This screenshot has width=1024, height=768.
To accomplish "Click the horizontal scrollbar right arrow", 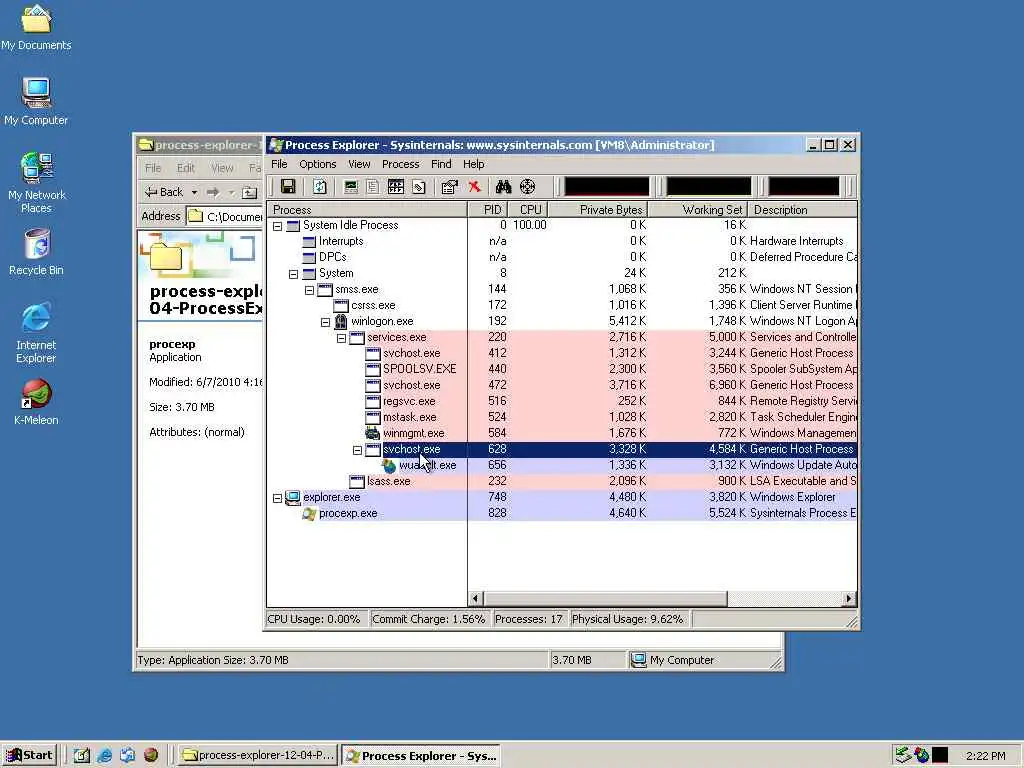I will click(x=849, y=598).
